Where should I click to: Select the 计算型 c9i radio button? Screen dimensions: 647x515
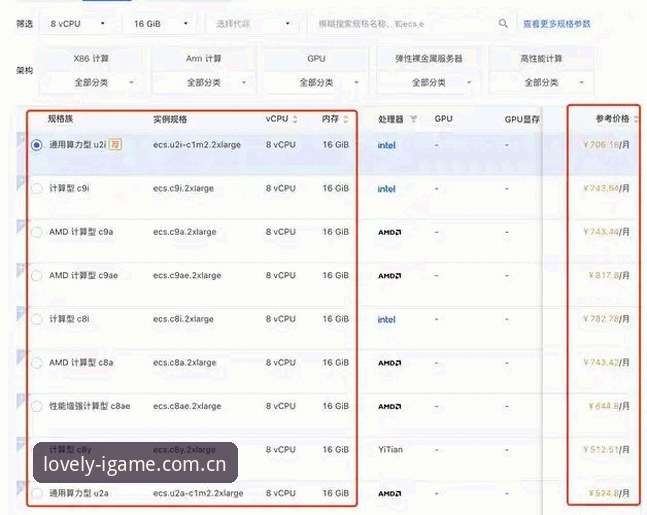pos(37,189)
